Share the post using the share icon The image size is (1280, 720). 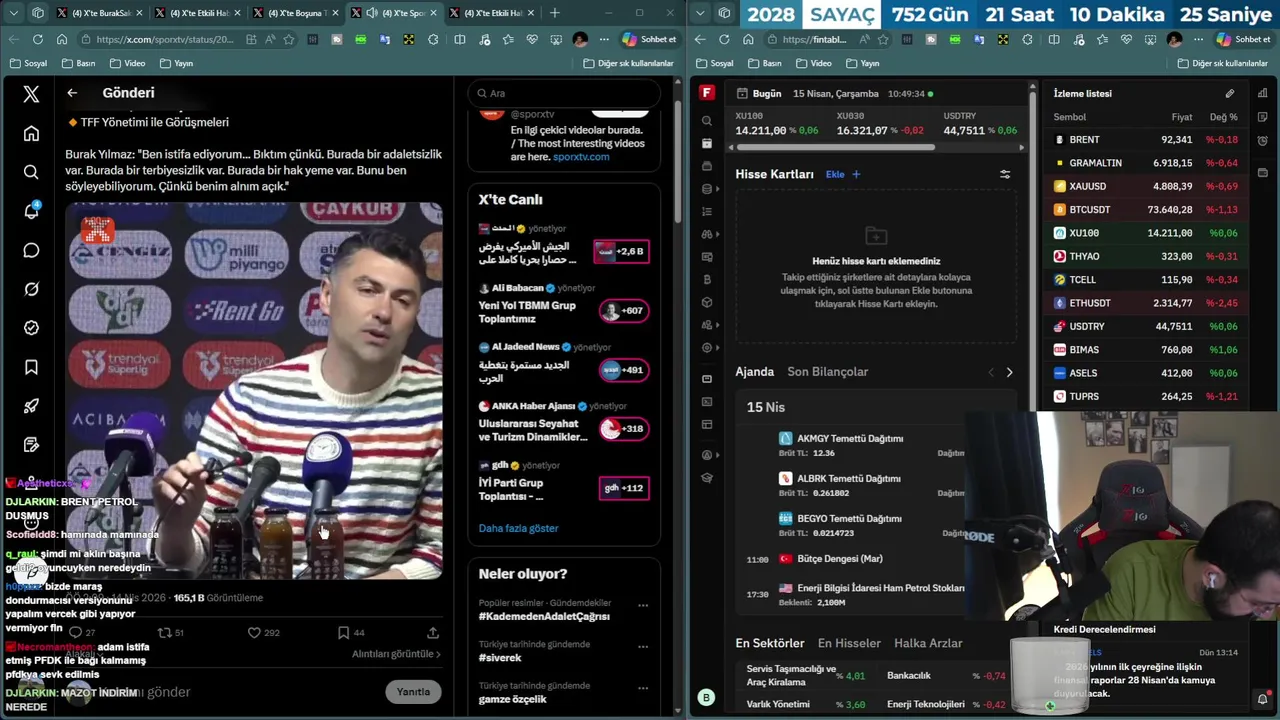pyautogui.click(x=433, y=633)
